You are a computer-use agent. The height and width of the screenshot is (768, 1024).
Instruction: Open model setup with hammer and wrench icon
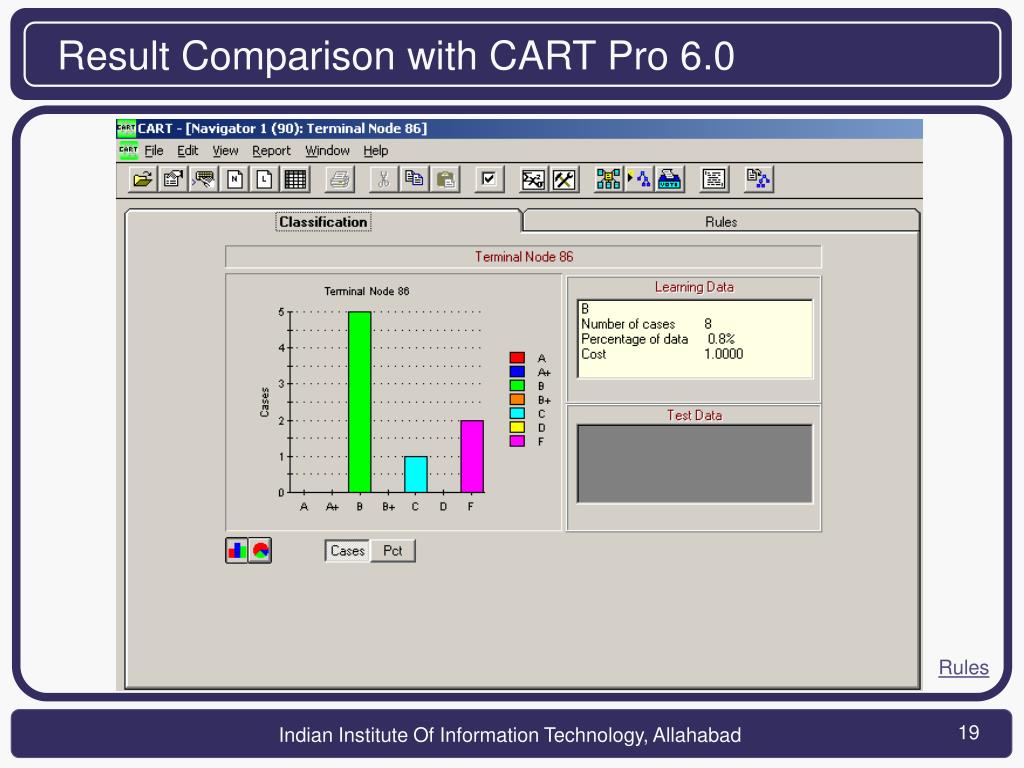click(564, 179)
